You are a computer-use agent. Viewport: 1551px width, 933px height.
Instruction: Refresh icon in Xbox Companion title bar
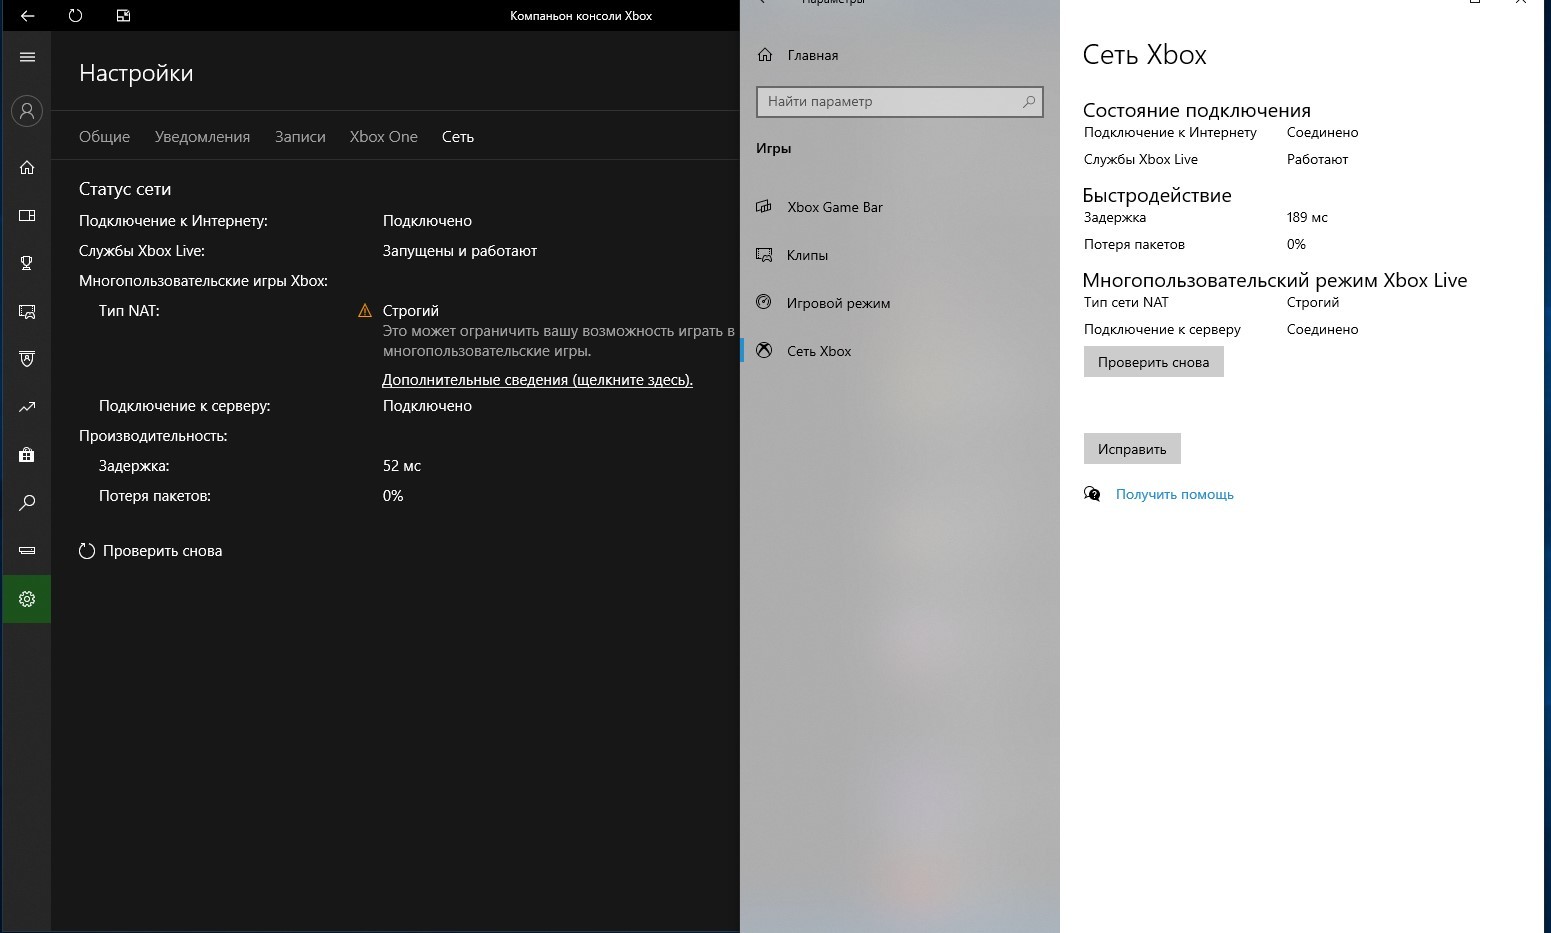click(x=75, y=16)
